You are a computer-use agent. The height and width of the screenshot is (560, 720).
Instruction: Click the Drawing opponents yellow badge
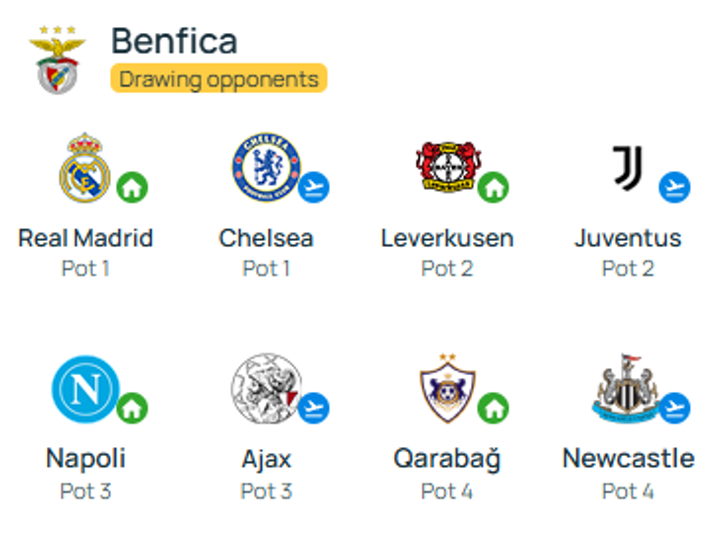click(218, 78)
